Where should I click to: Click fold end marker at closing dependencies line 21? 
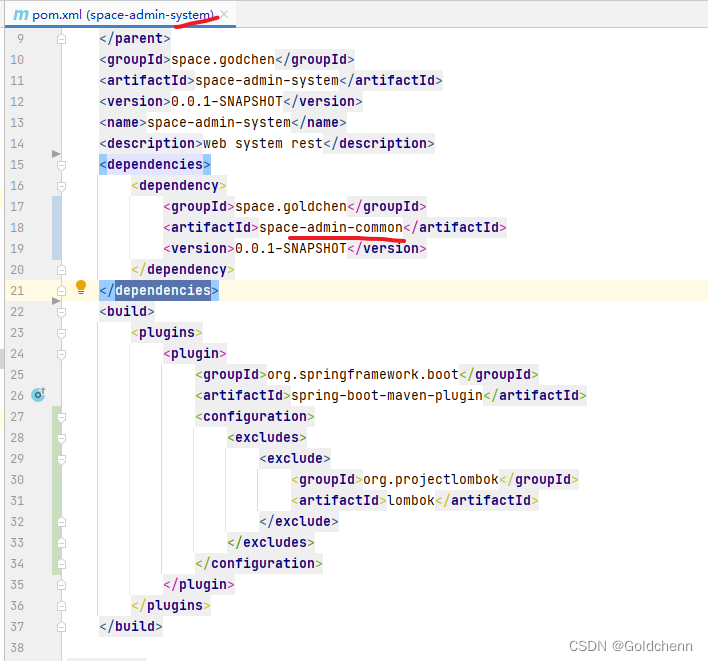(62, 291)
